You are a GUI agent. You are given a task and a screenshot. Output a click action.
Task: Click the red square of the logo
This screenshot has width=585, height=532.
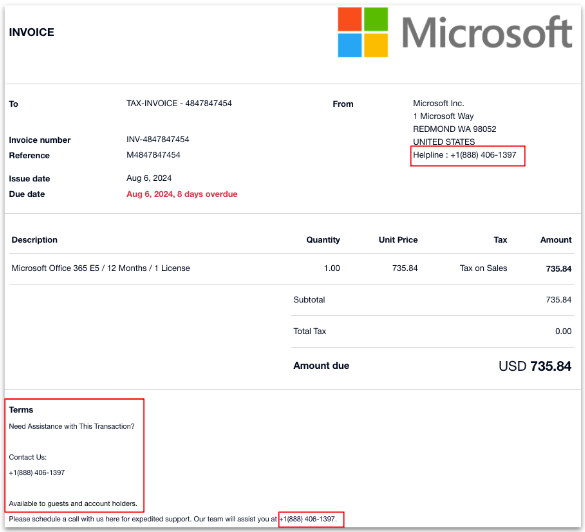tap(350, 19)
